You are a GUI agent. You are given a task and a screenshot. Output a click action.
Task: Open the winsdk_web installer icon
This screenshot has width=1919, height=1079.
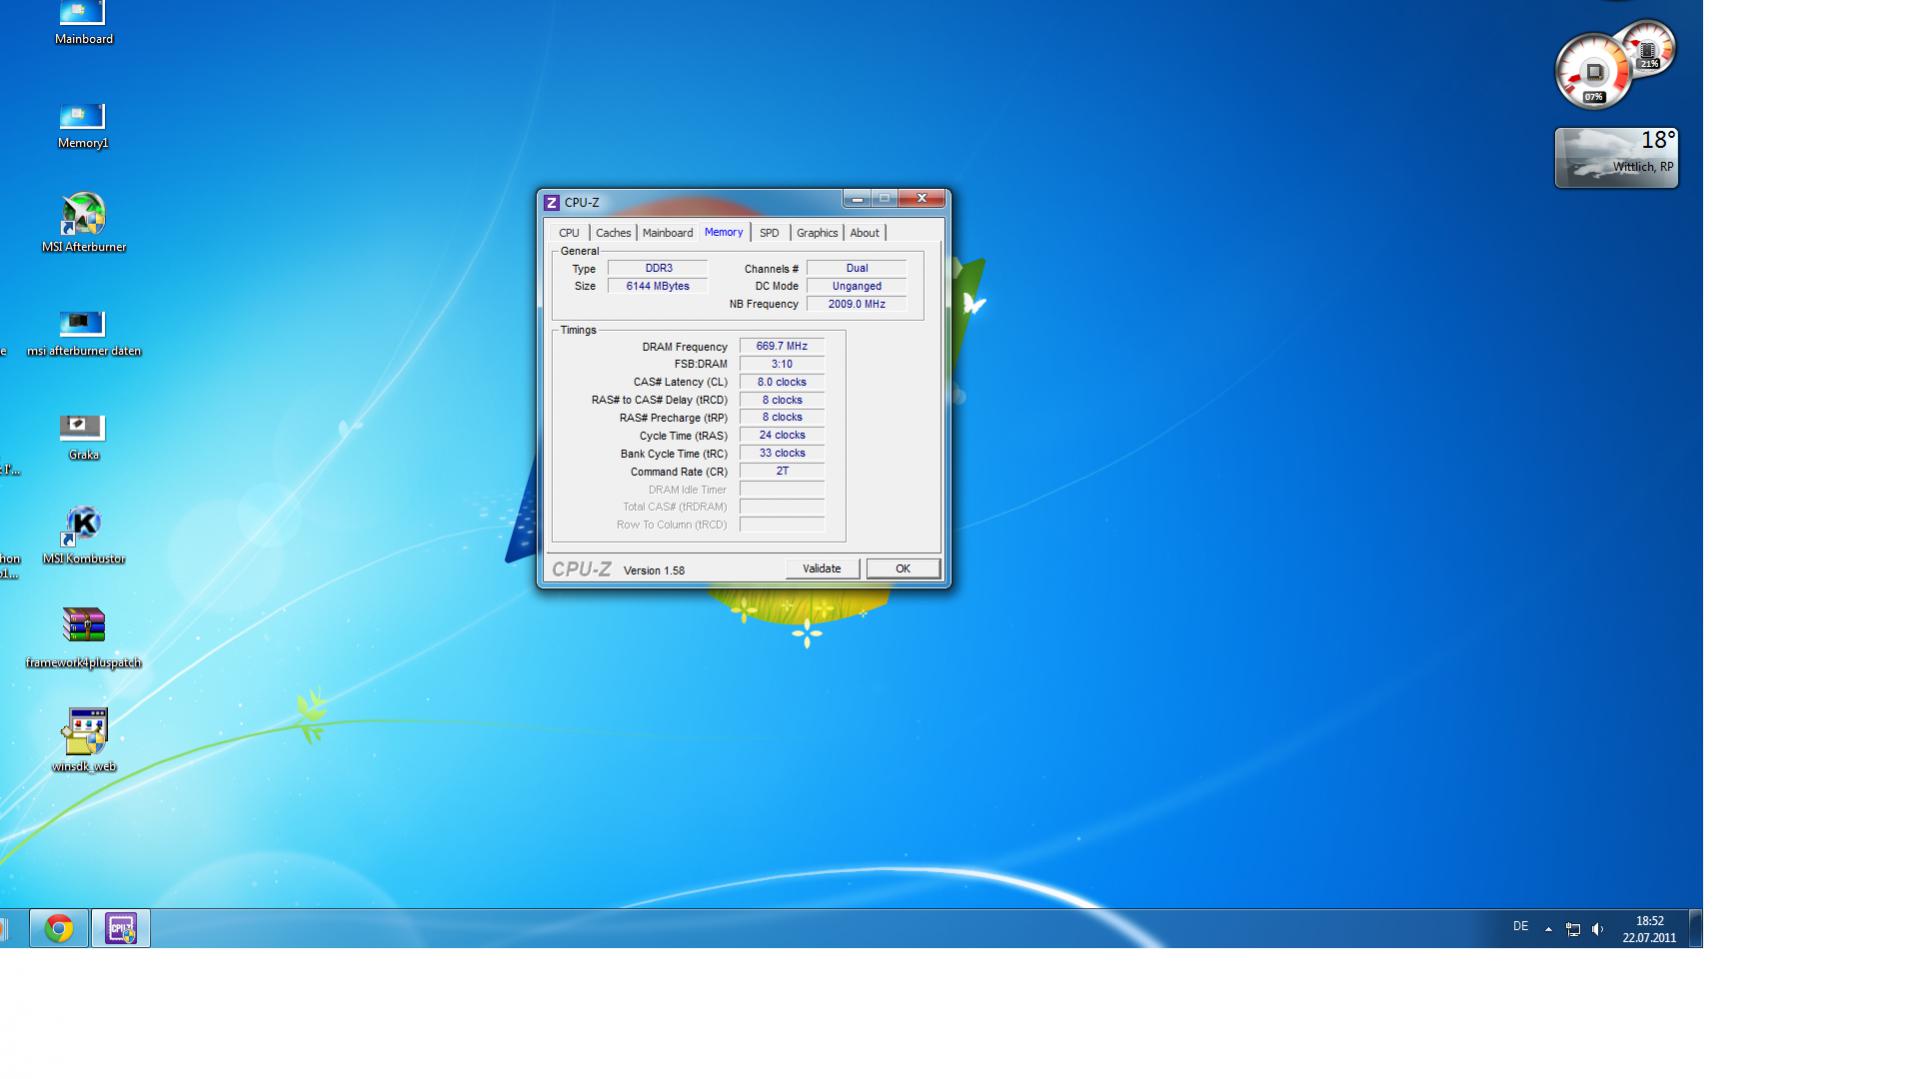(x=83, y=740)
